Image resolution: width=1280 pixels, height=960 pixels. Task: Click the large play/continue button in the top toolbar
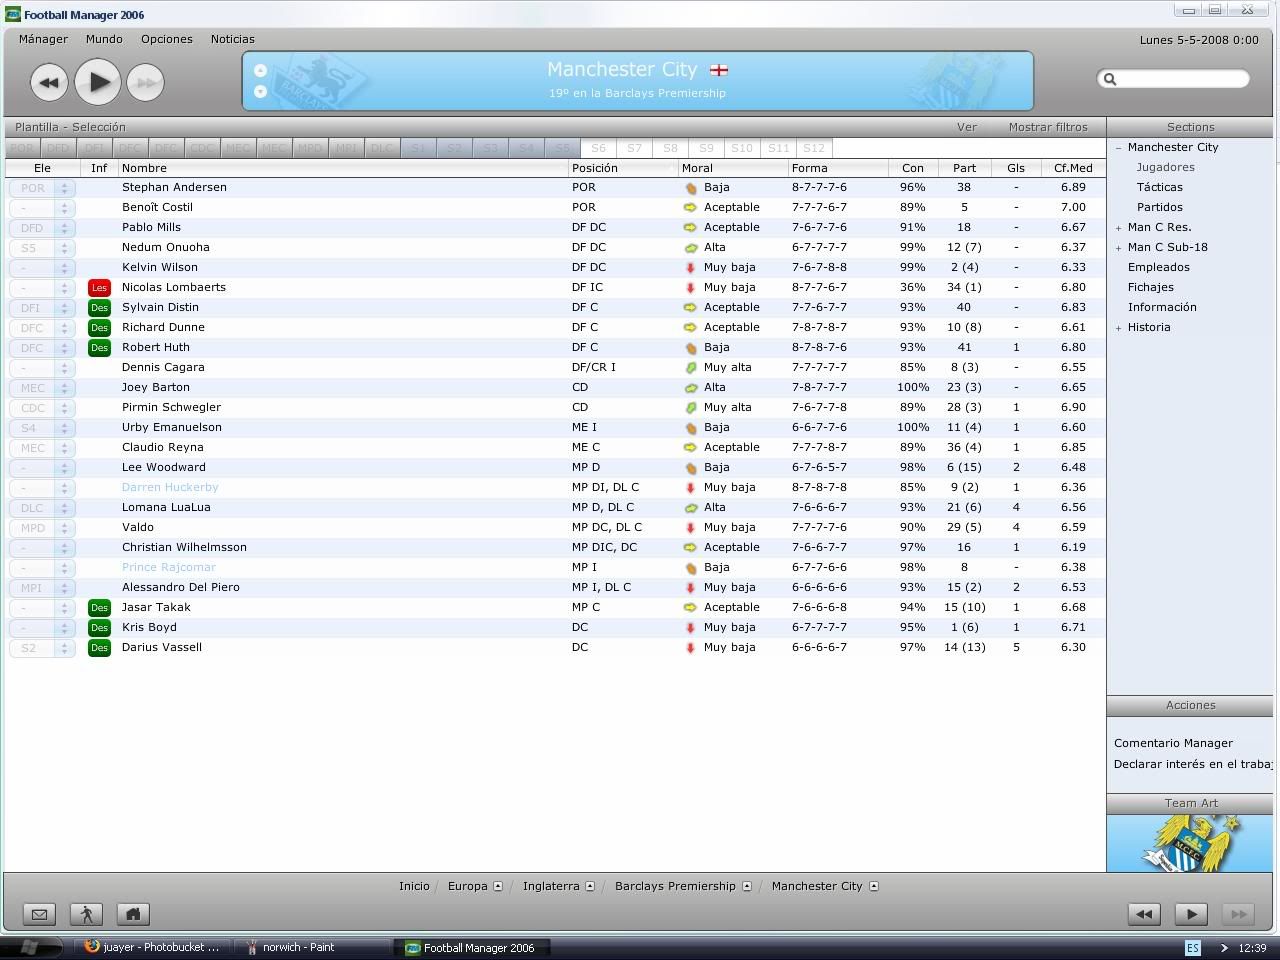tap(97, 82)
